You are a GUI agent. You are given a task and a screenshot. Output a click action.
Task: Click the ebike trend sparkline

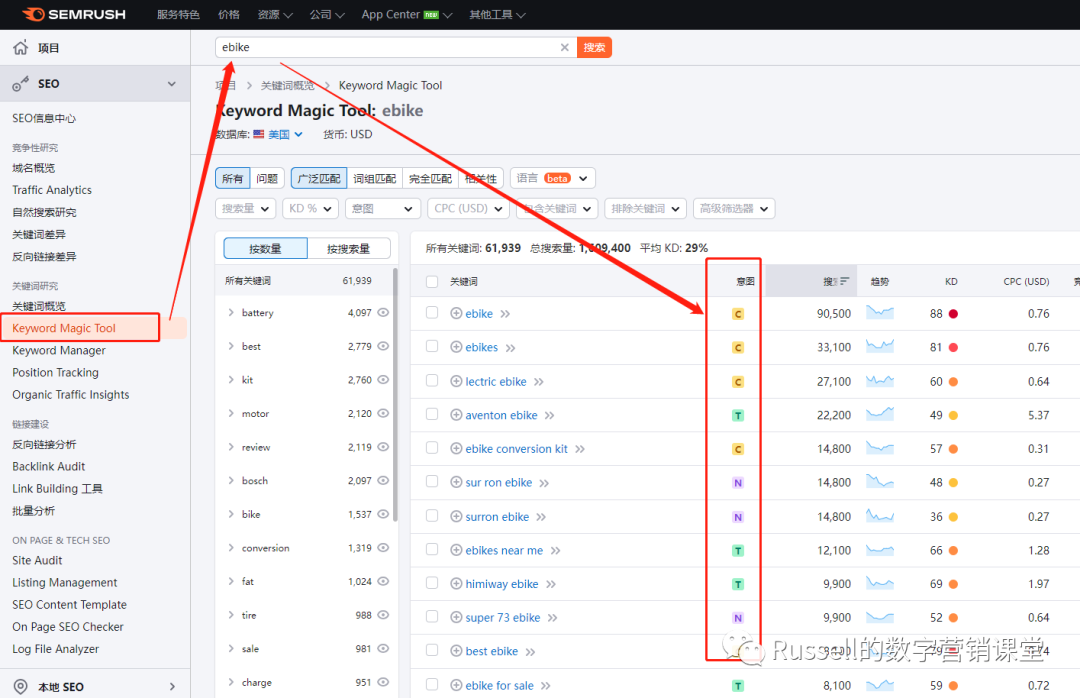tap(880, 313)
